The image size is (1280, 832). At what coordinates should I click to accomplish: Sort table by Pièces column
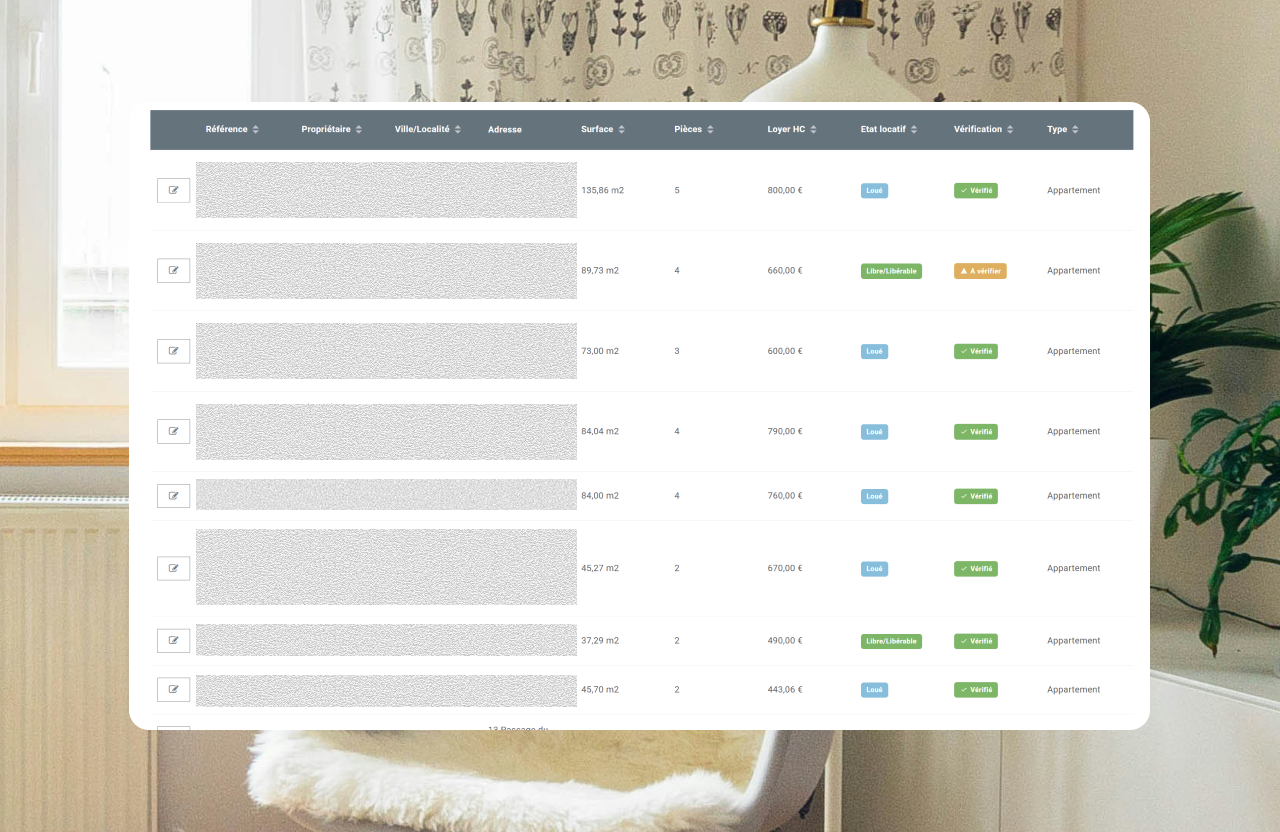(694, 129)
